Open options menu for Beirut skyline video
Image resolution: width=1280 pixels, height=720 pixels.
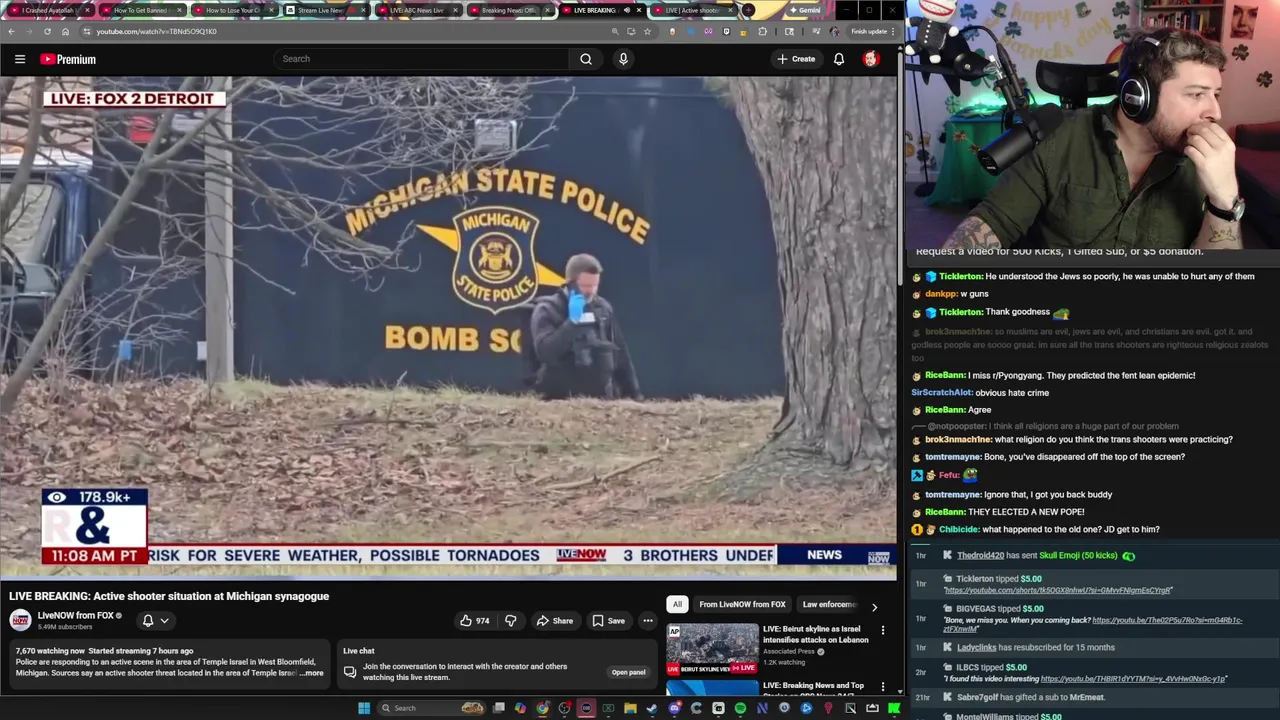[882, 631]
